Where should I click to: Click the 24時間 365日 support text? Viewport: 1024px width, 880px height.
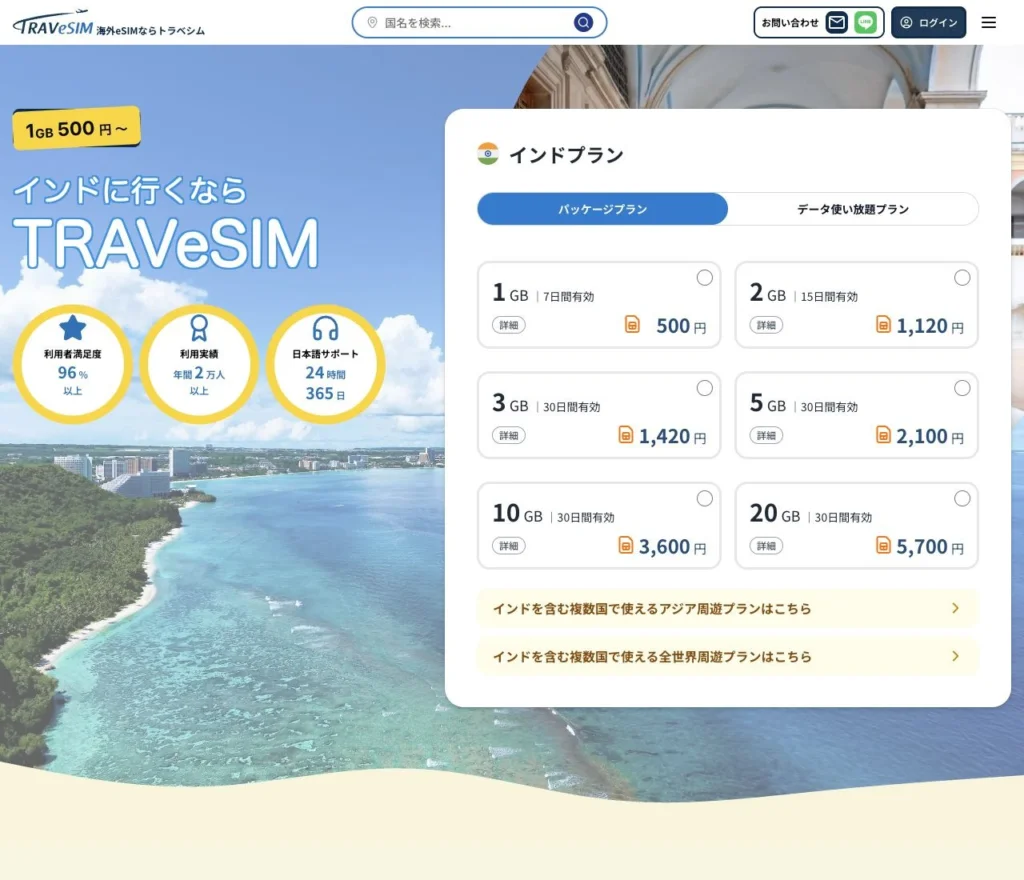click(x=325, y=383)
